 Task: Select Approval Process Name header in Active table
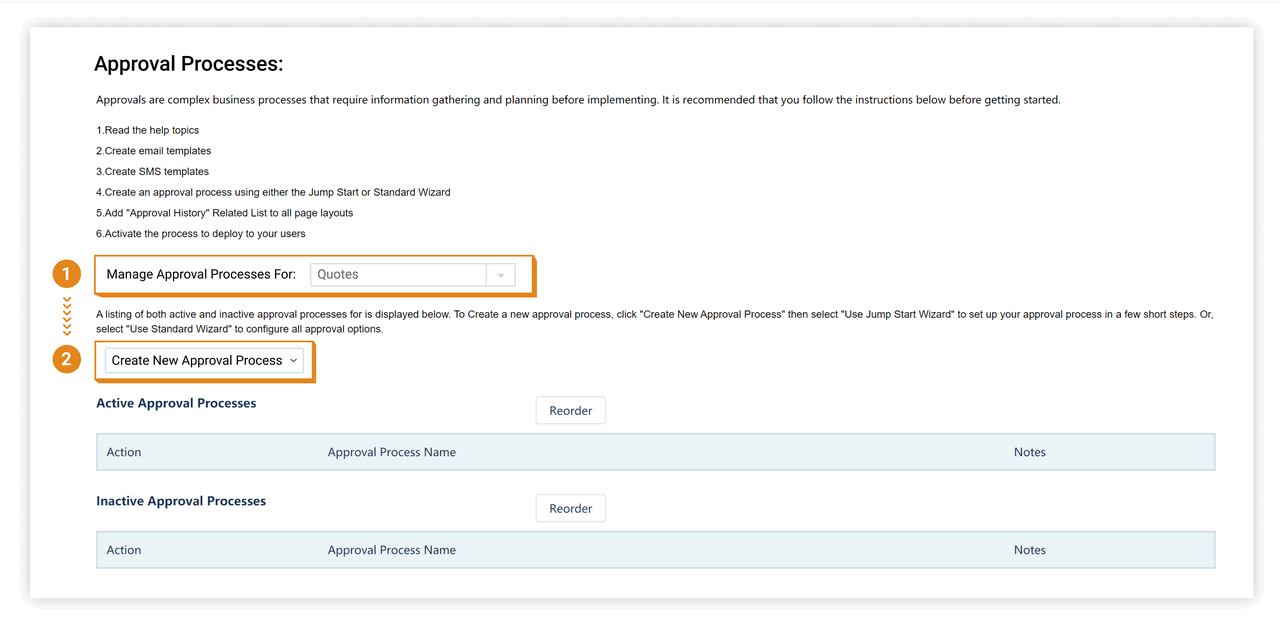[x=391, y=452]
